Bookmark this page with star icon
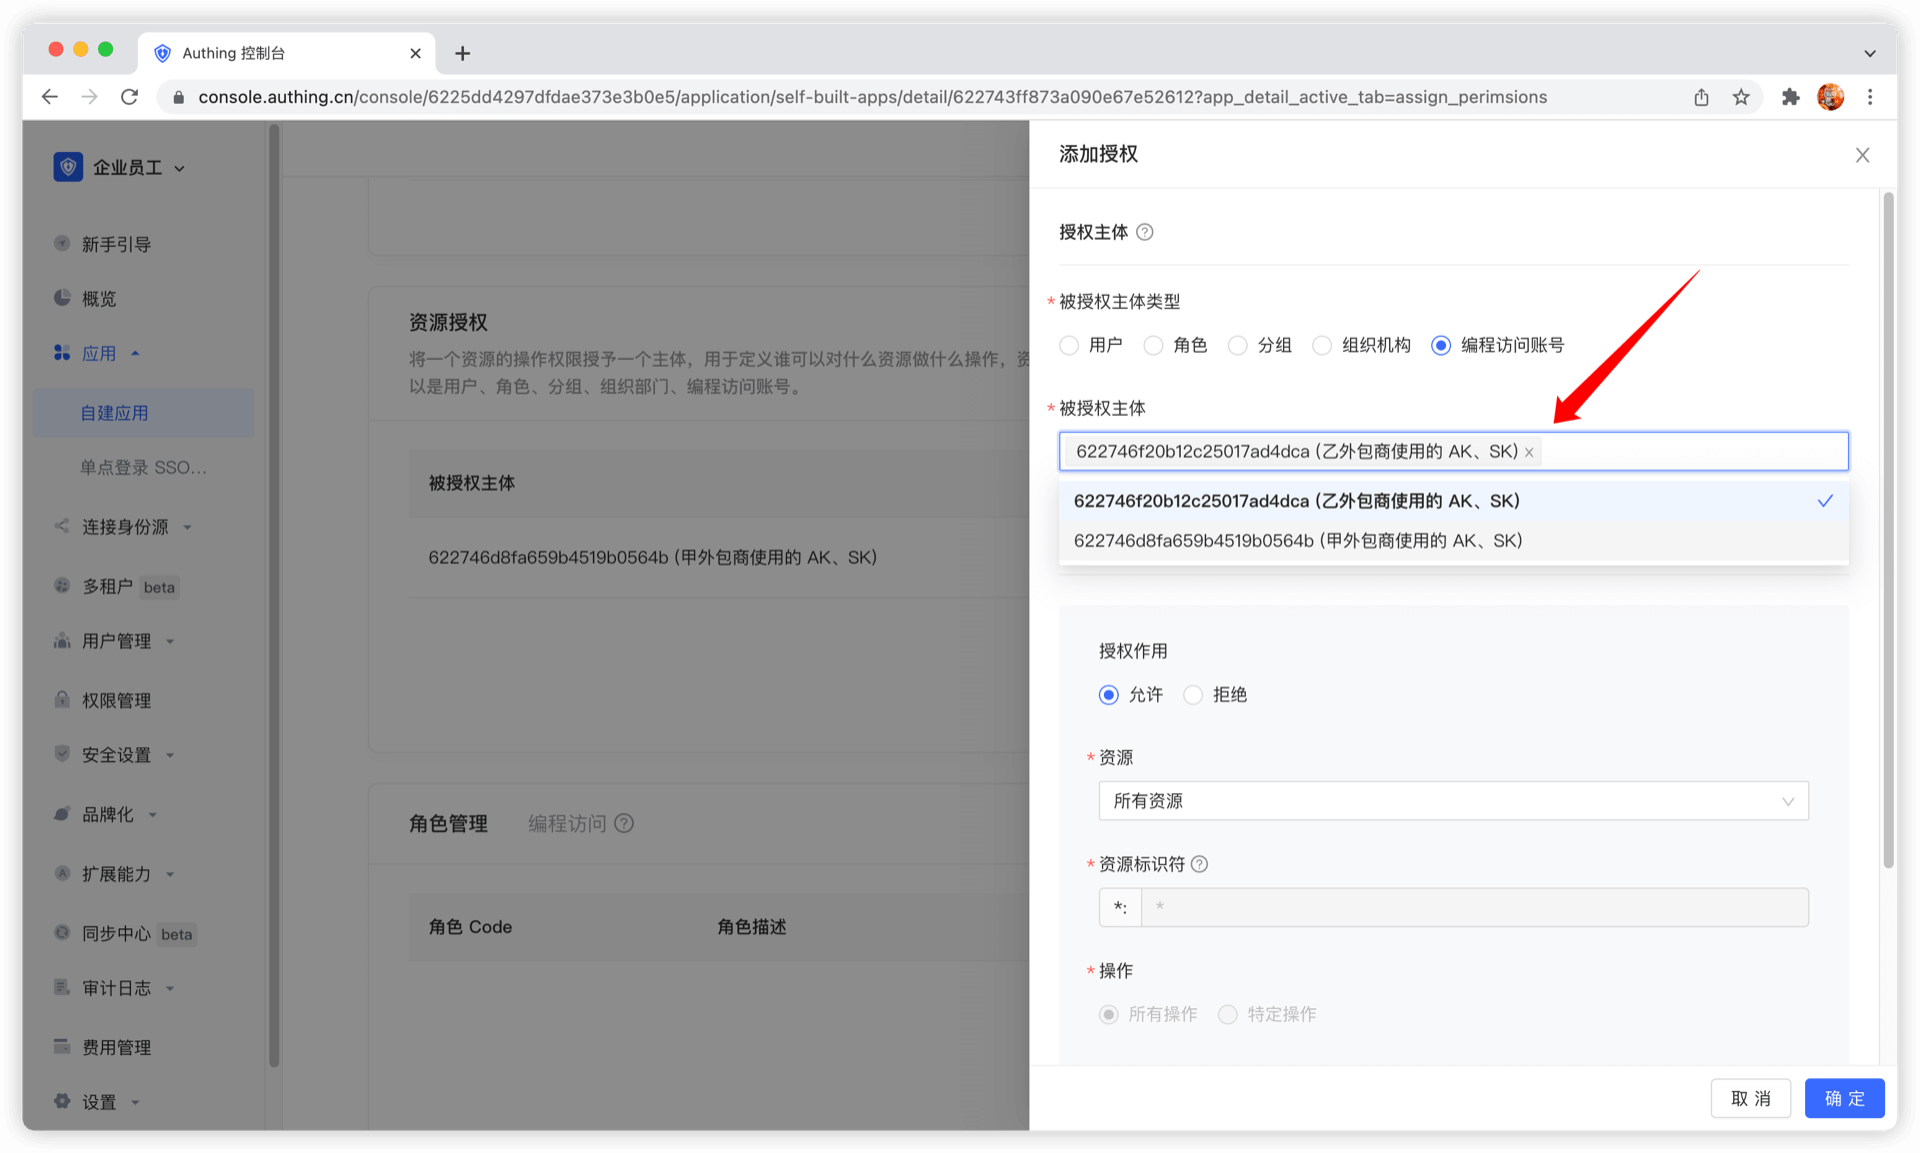1920x1153 pixels. 1741,97
